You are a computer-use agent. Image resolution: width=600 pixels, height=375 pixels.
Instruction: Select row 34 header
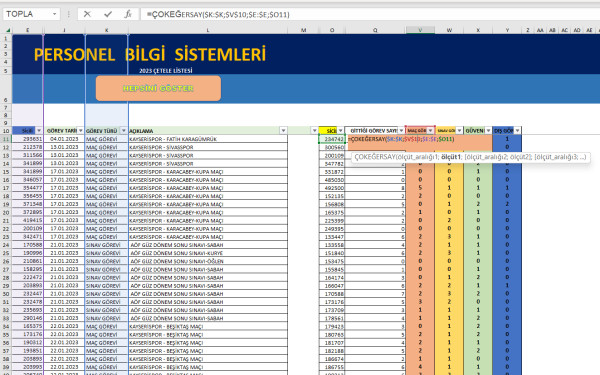pyautogui.click(x=6, y=326)
